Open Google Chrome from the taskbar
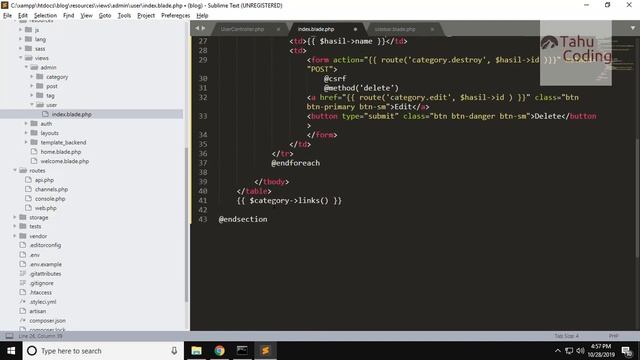The width and height of the screenshot is (640, 360). tap(220, 351)
